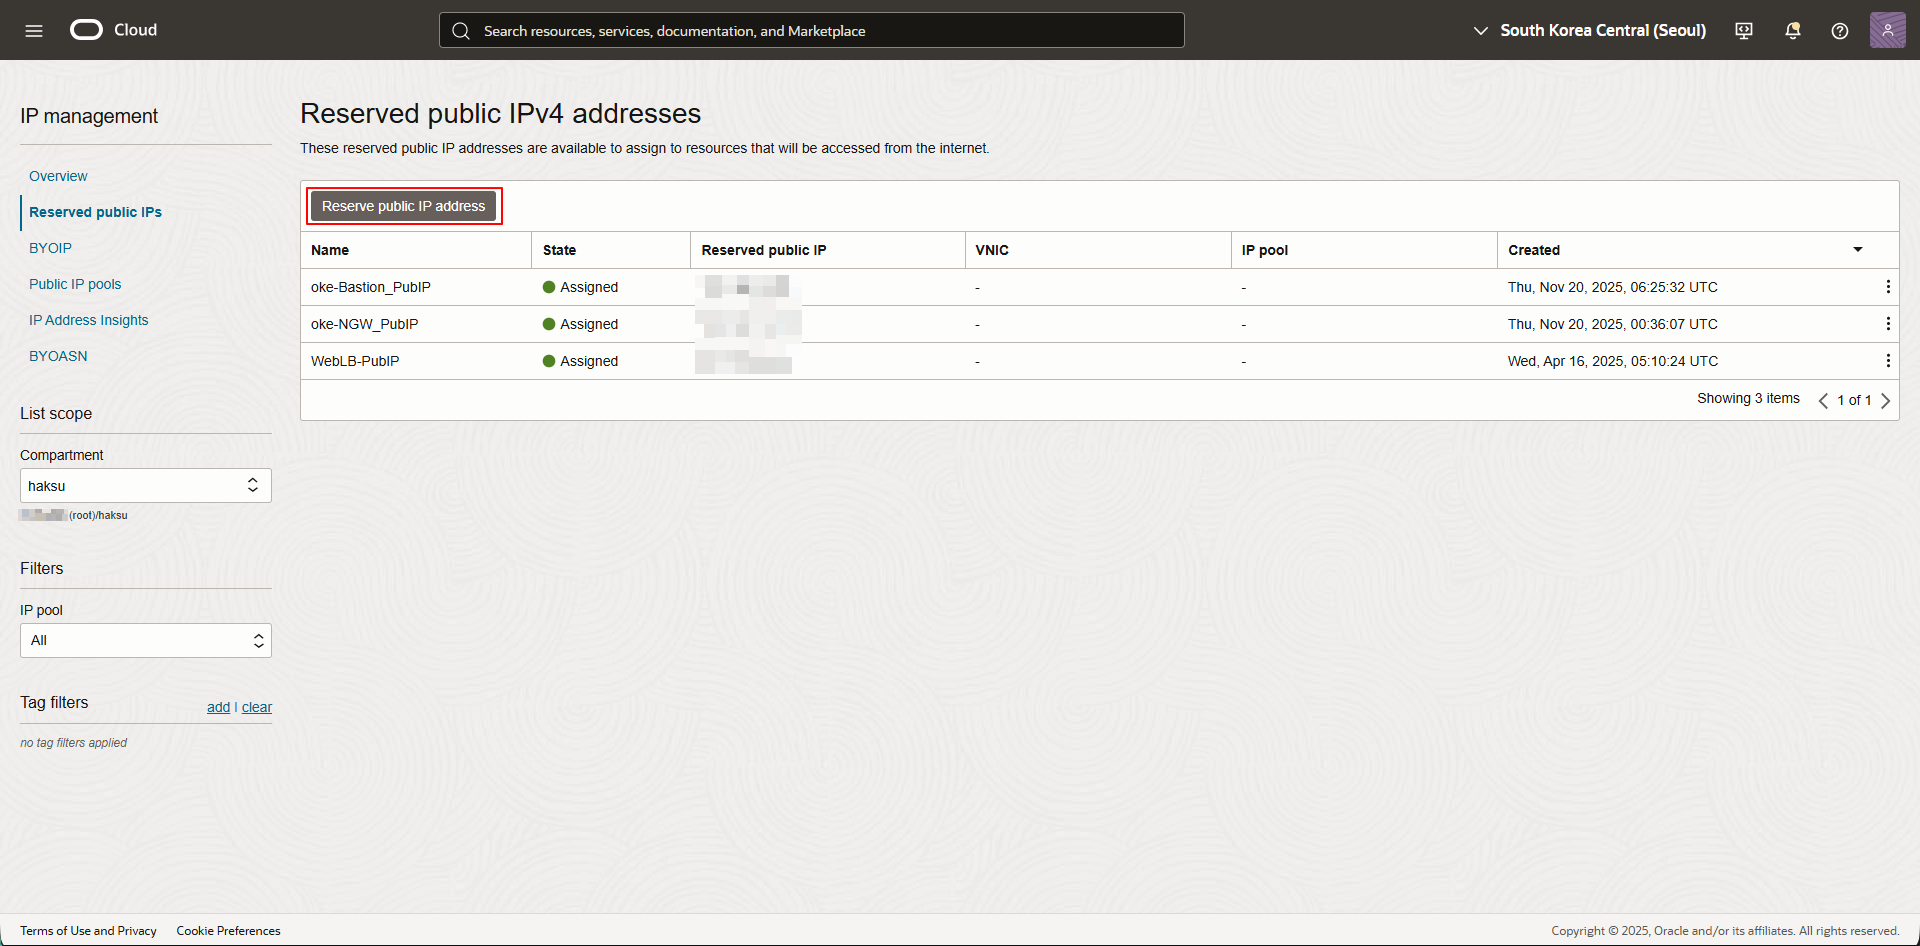Open the Compartment haksu dropdown
The height and width of the screenshot is (946, 1920).
146,486
